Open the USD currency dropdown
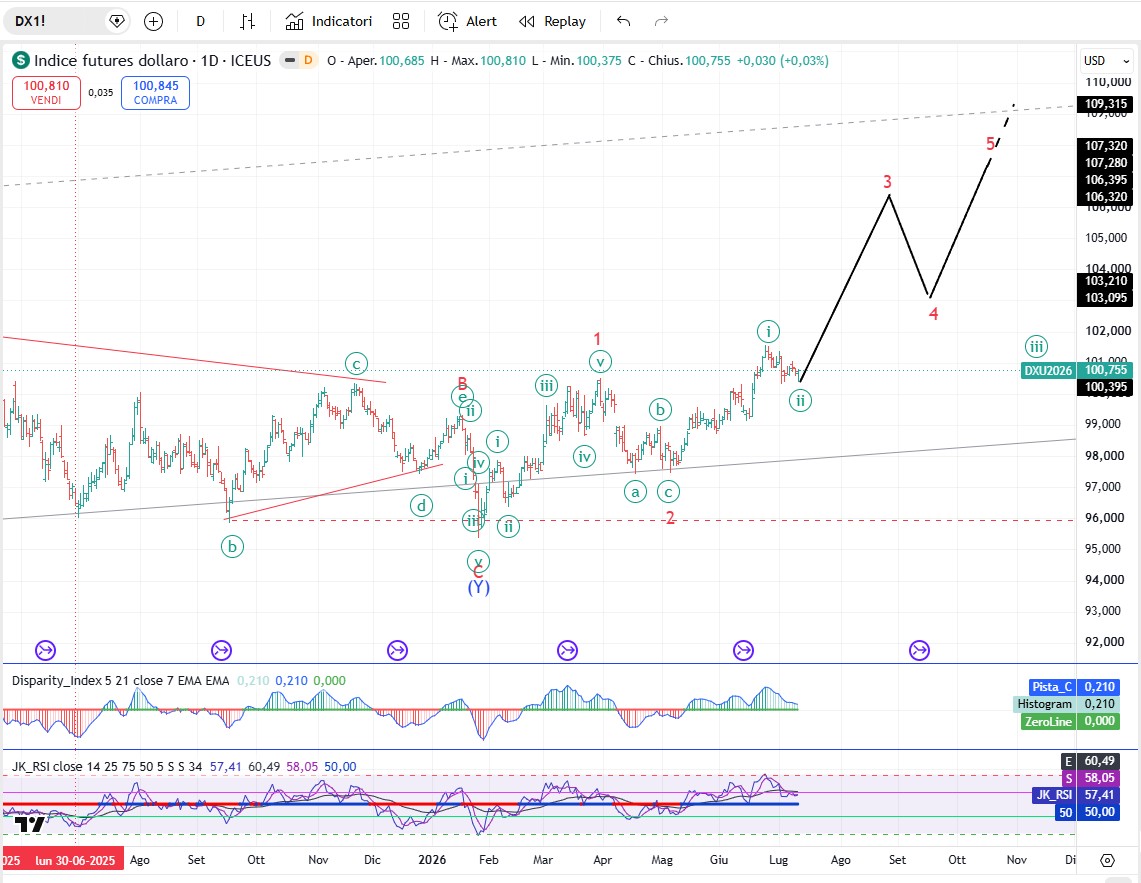1141x883 pixels. tap(1107, 60)
